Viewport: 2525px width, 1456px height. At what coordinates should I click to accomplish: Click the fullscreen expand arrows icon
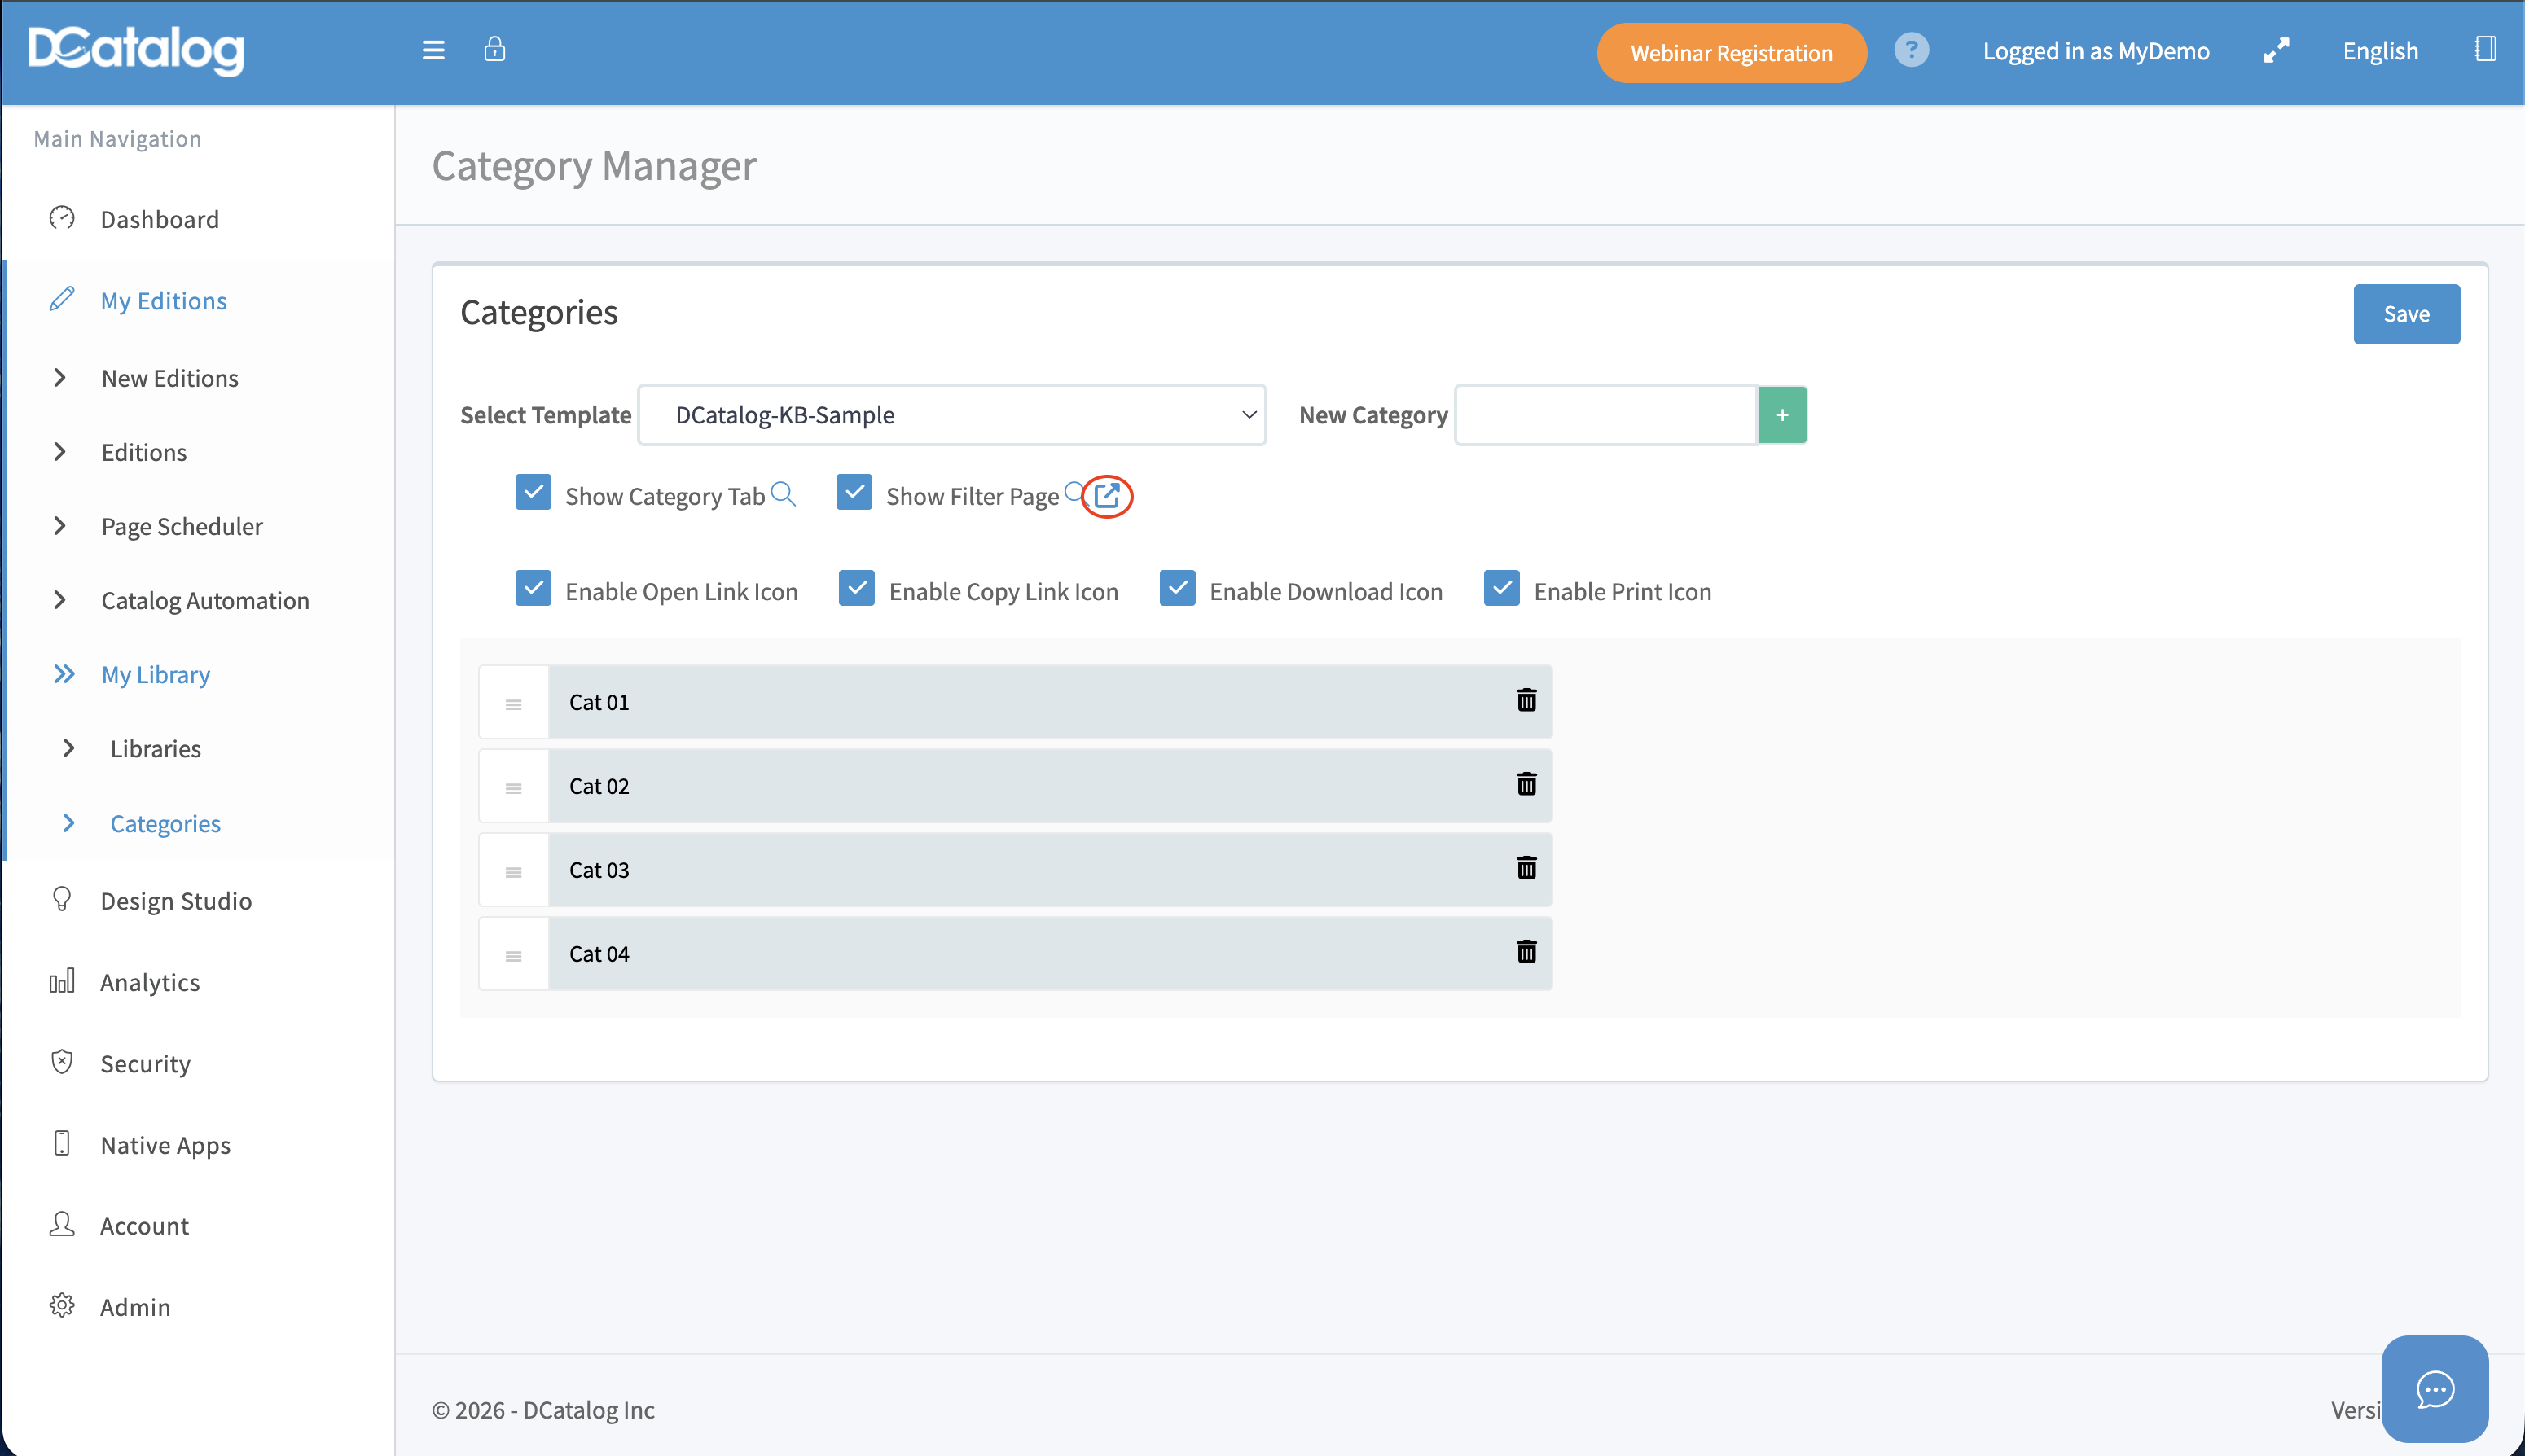(x=2276, y=50)
